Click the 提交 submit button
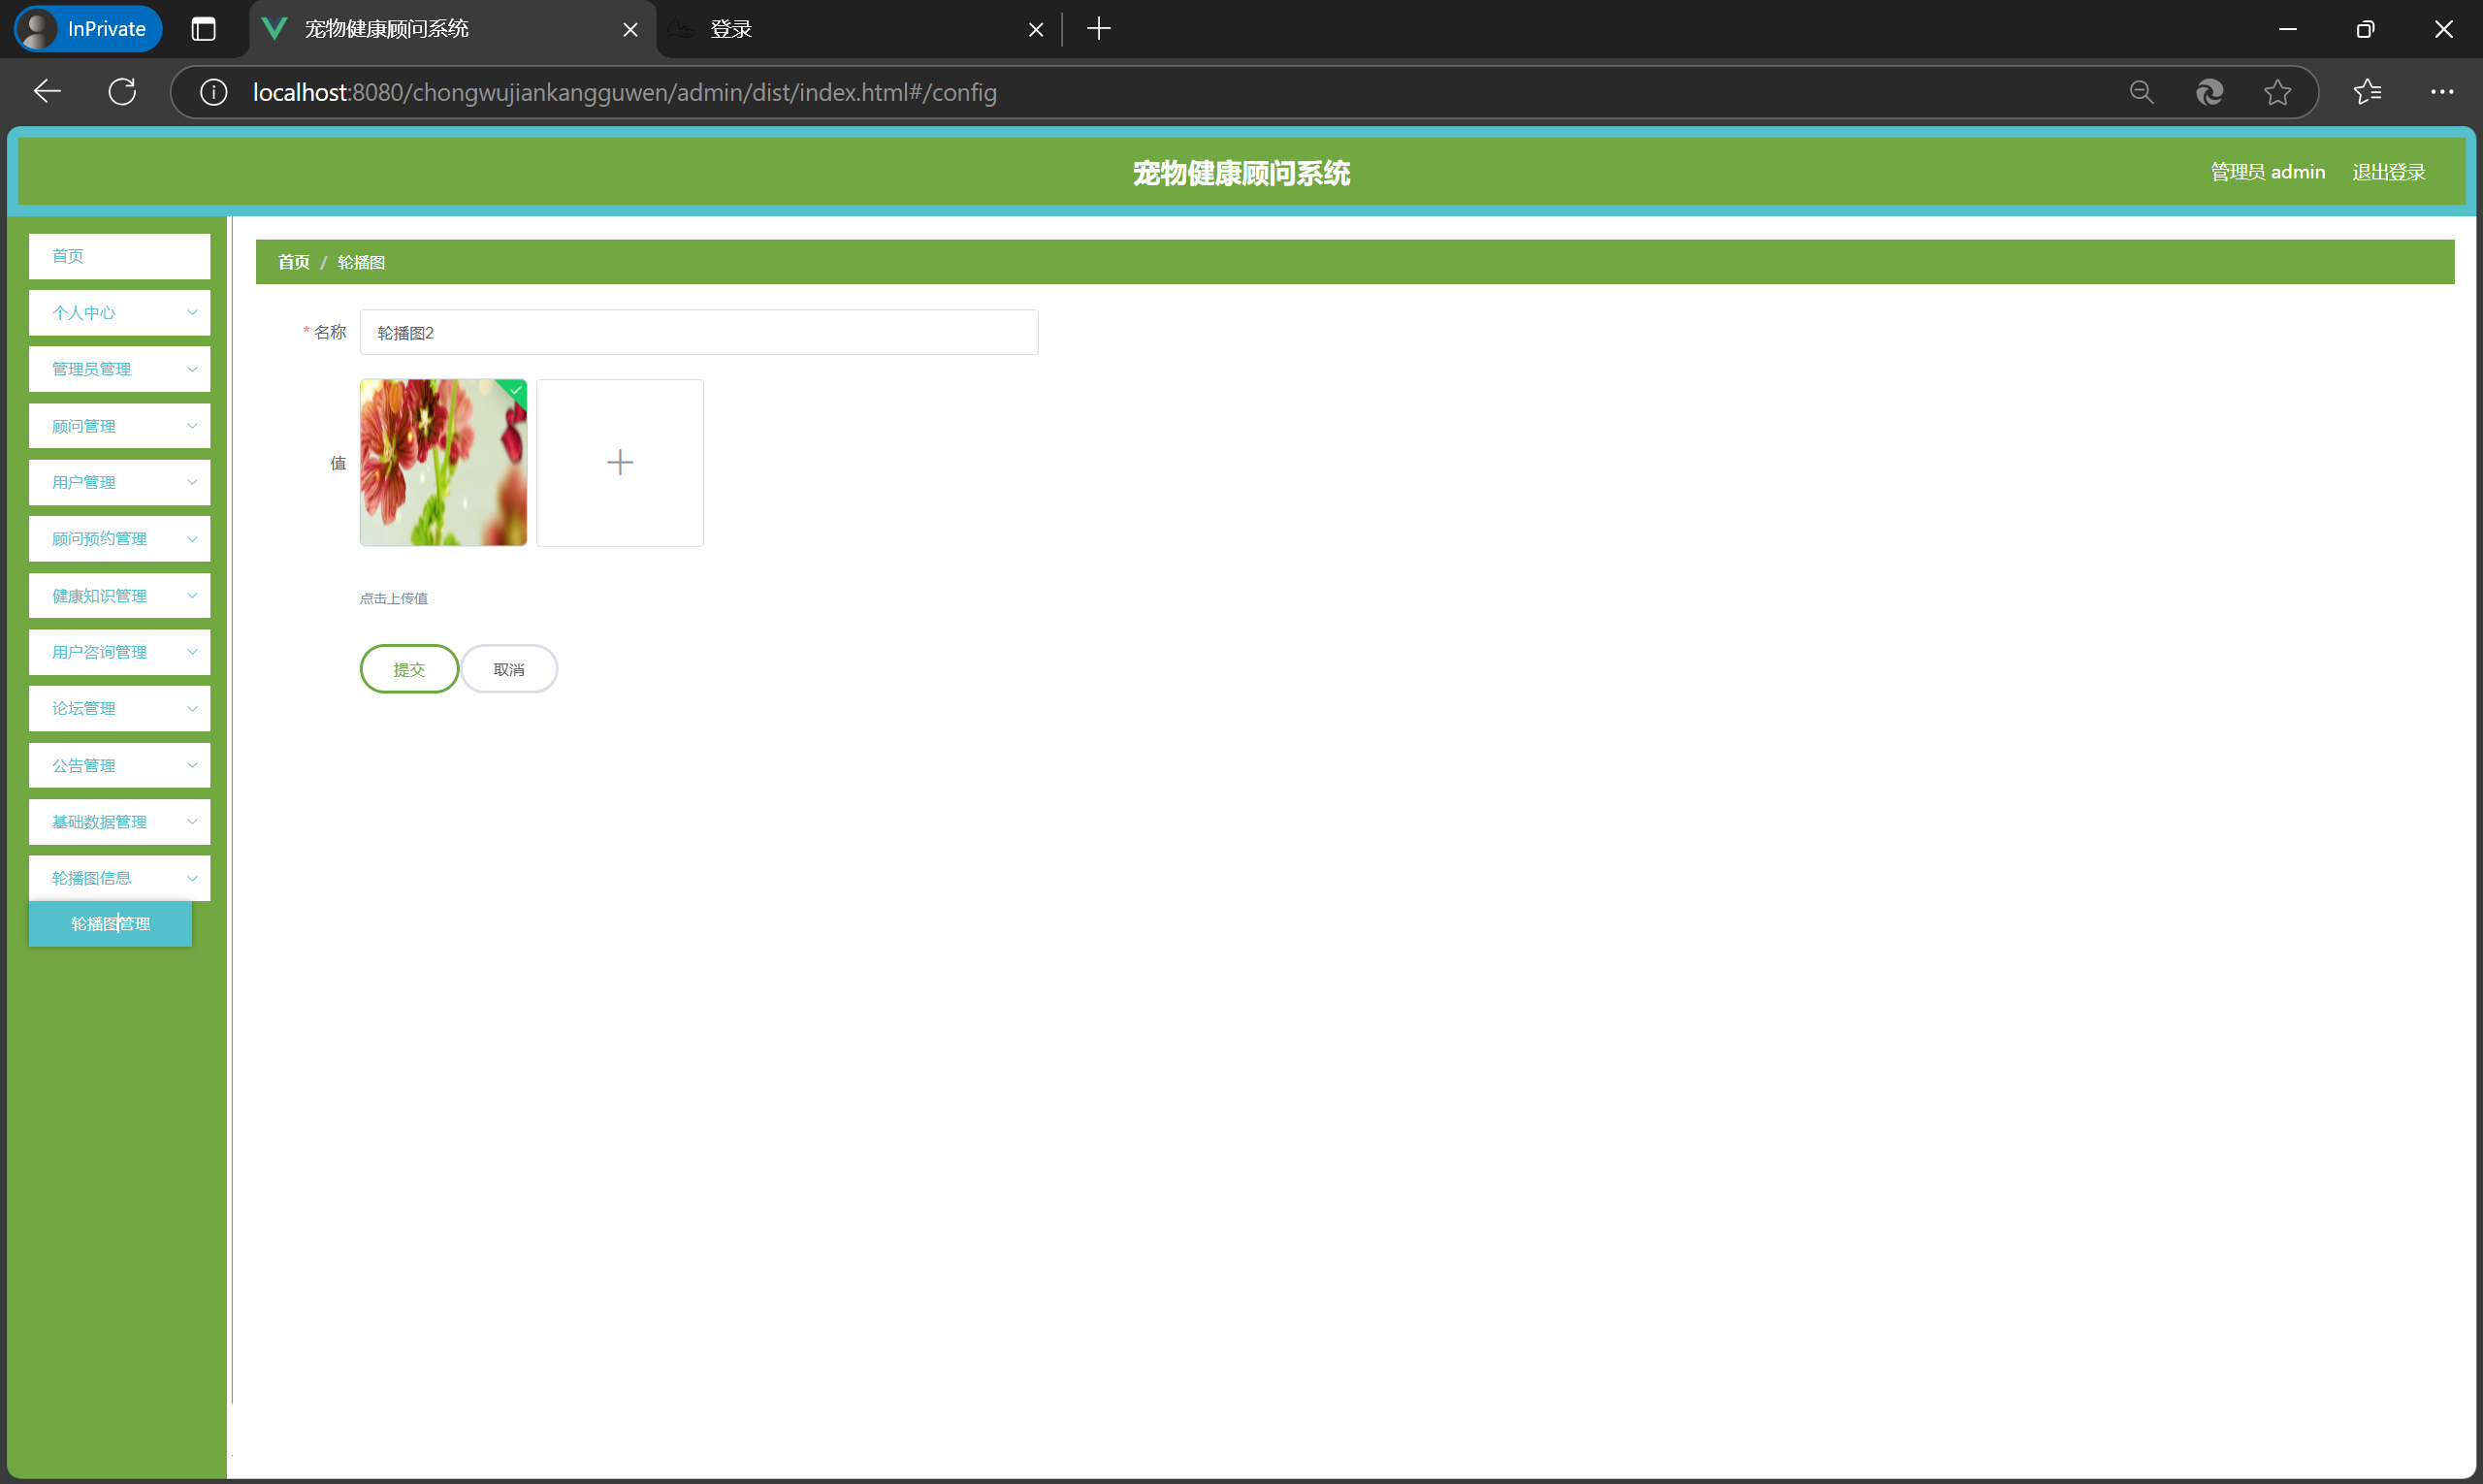 click(x=409, y=669)
